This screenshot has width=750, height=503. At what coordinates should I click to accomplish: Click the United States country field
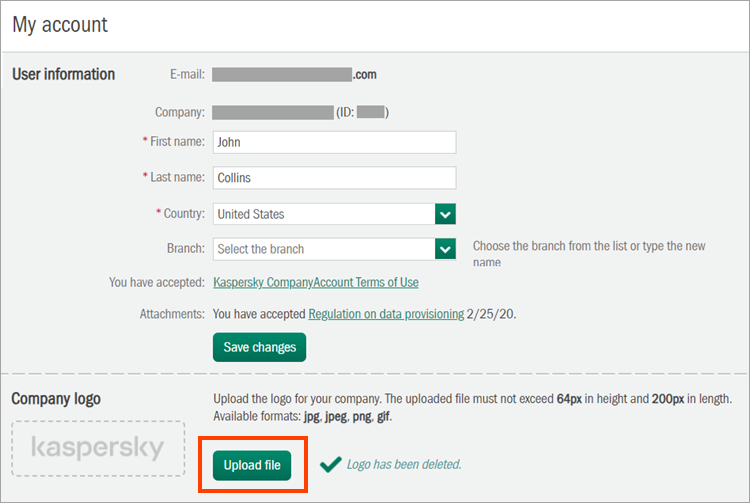tap(324, 214)
